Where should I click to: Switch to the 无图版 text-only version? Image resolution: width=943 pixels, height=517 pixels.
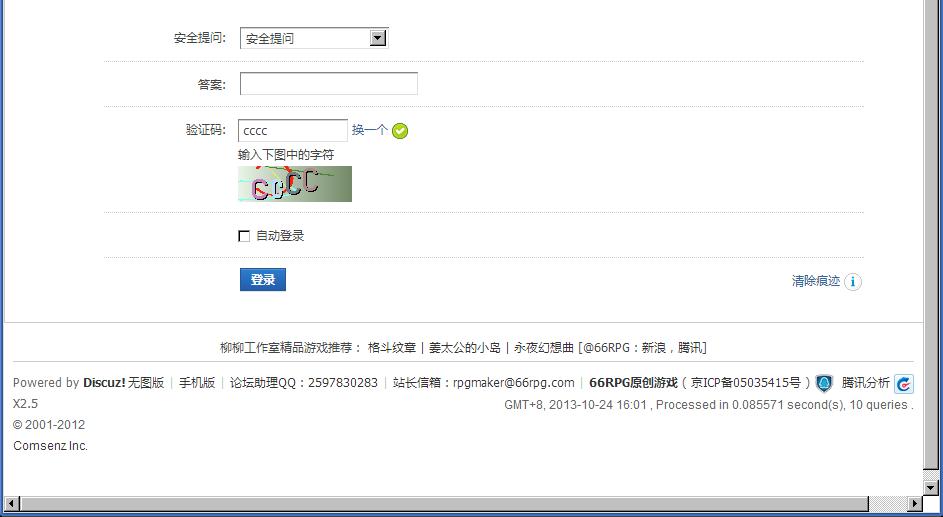[146, 382]
